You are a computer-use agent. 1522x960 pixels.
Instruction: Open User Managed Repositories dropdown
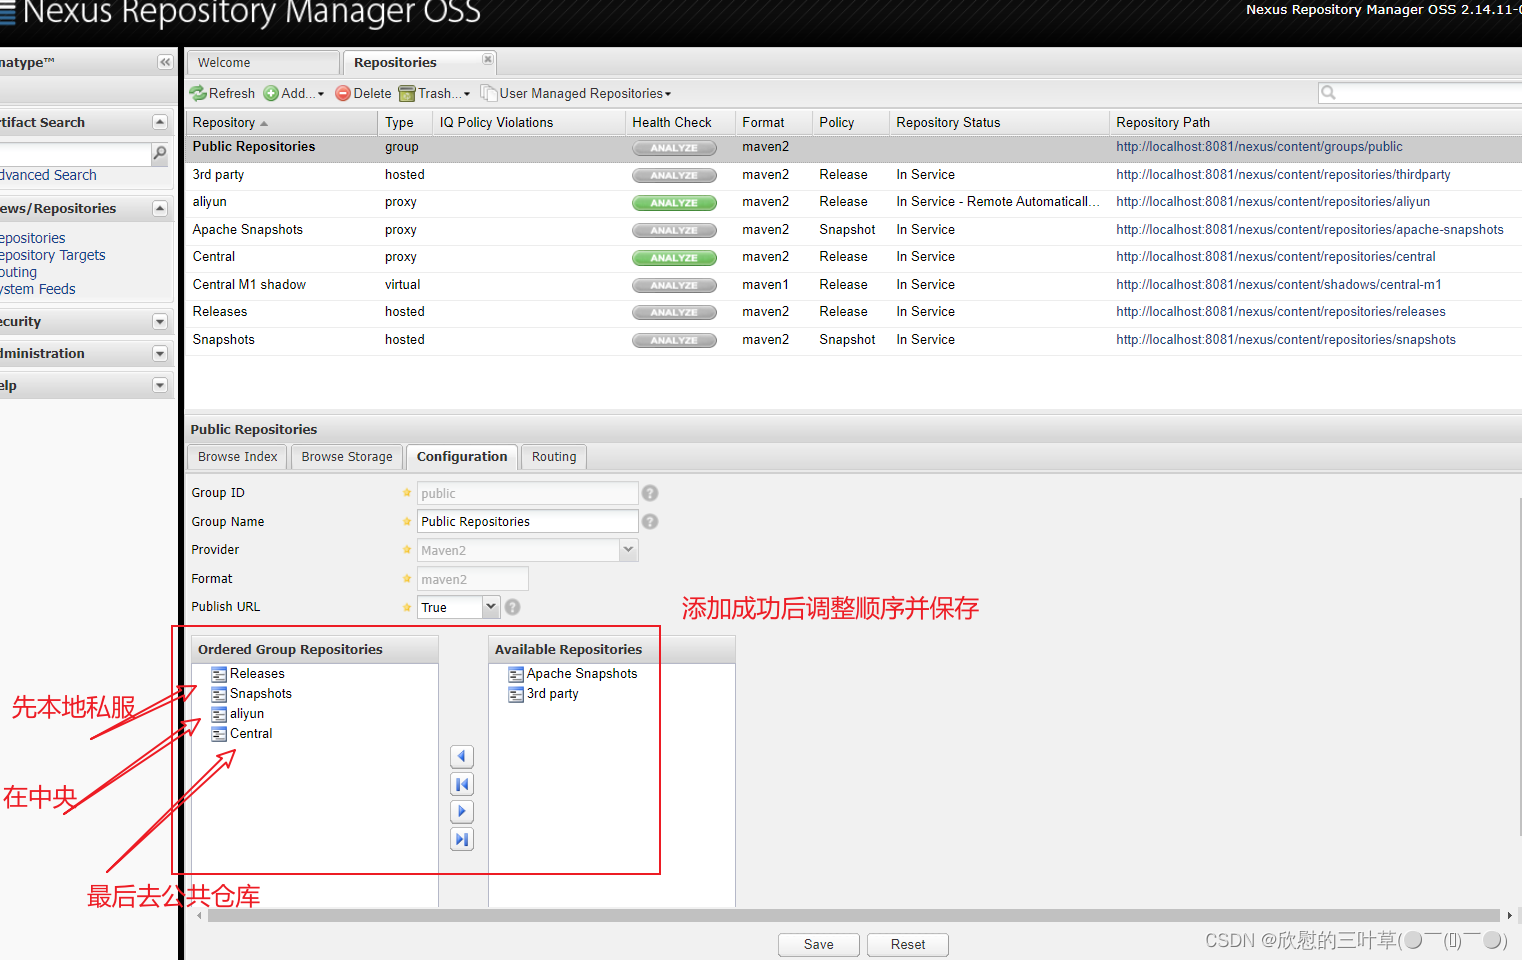[577, 93]
